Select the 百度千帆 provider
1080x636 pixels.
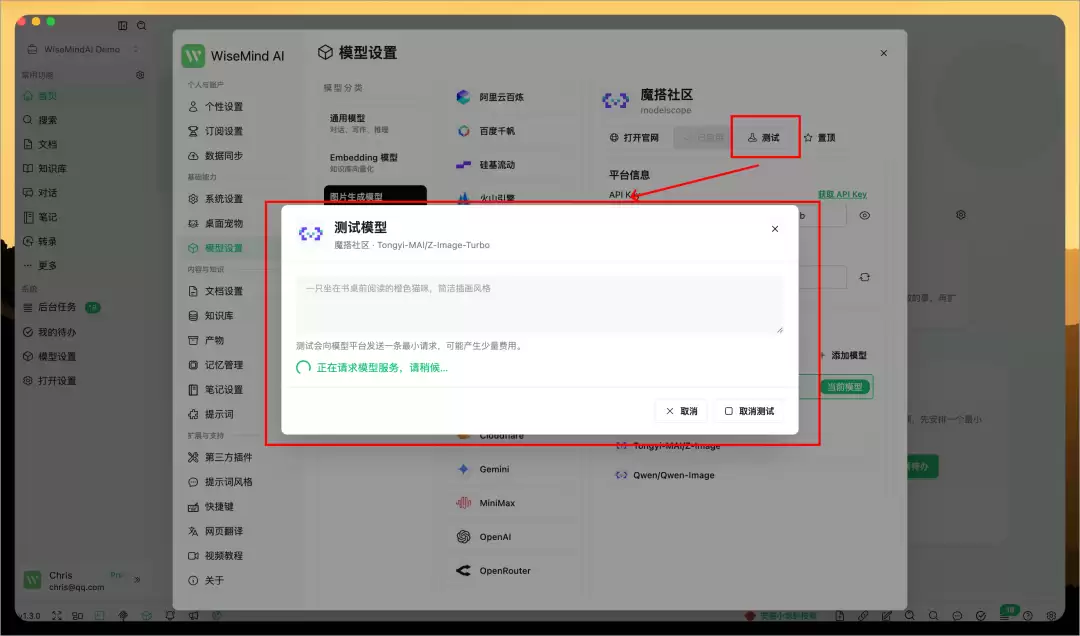[x=515, y=131]
